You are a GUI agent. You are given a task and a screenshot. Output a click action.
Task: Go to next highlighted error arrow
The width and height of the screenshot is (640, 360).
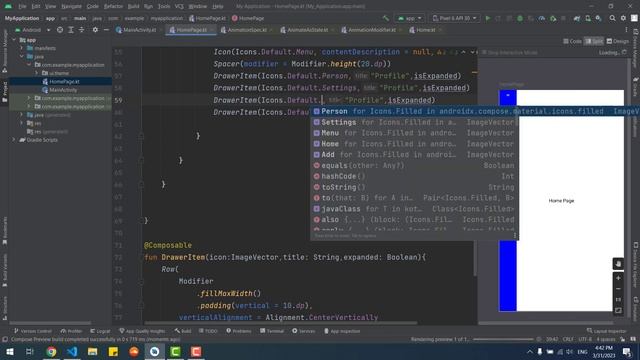472,52
